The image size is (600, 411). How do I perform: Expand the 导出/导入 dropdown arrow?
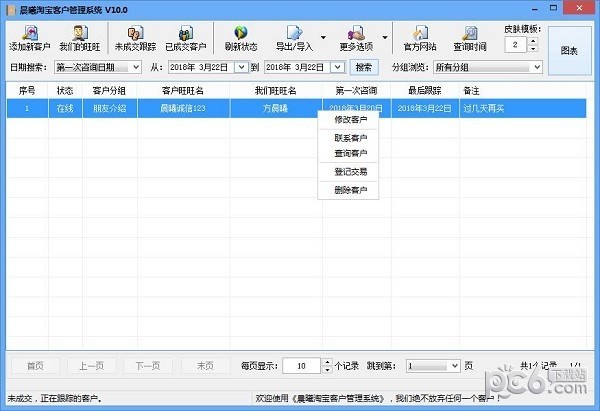point(323,38)
